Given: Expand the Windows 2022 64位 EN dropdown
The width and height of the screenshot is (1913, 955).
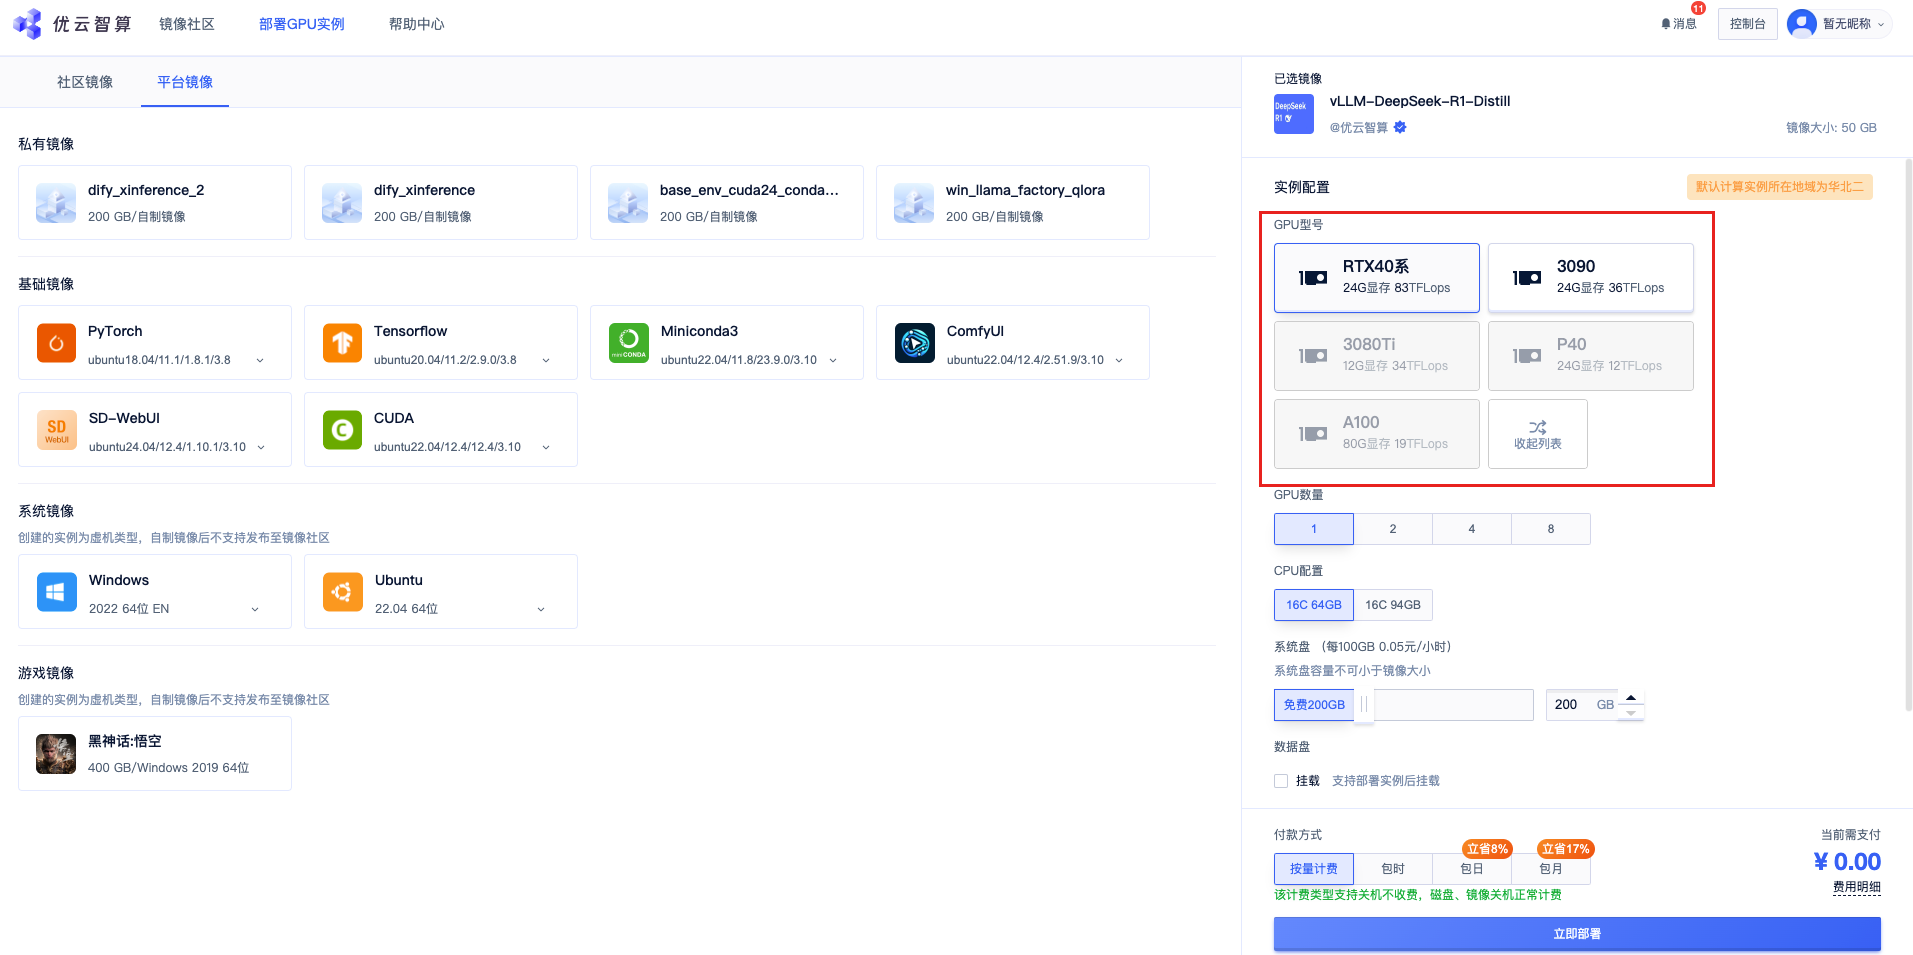Looking at the screenshot, I should click(x=255, y=609).
